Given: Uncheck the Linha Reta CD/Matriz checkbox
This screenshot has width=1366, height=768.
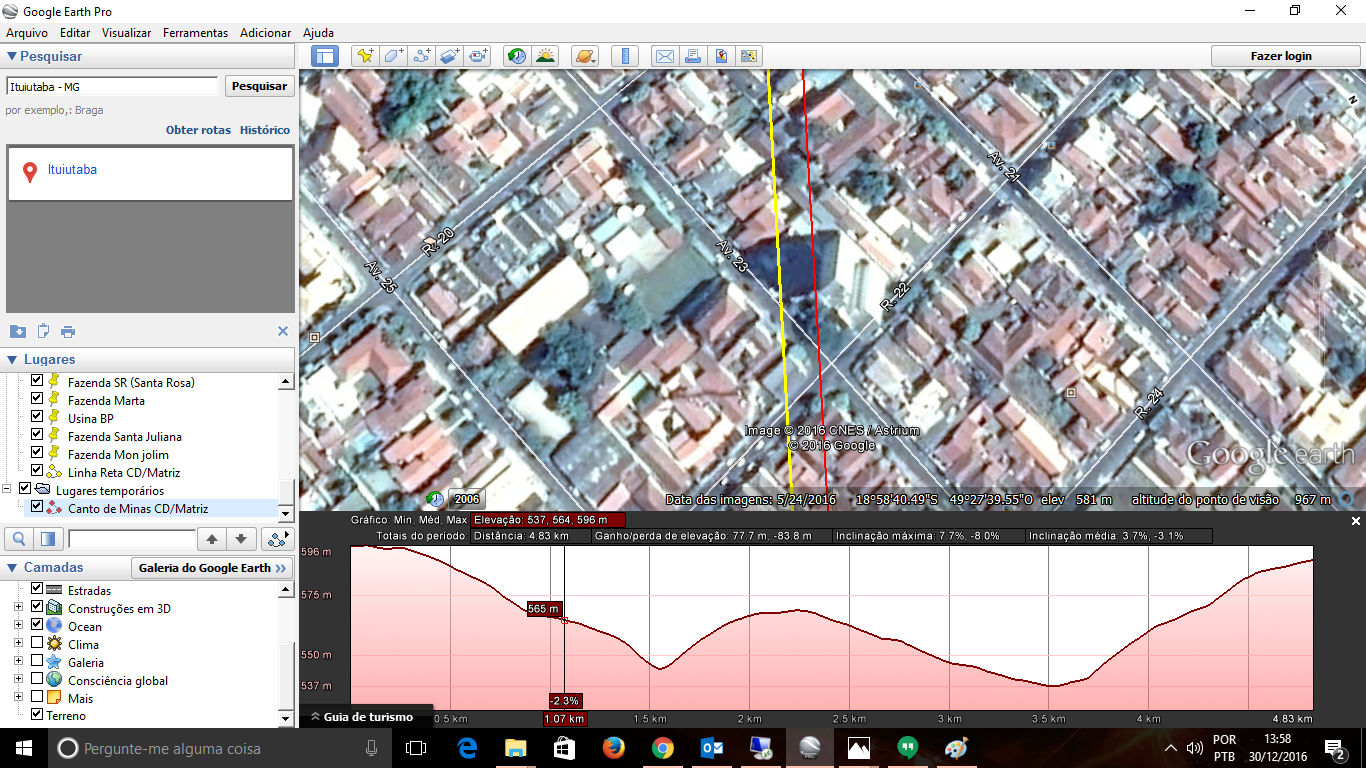Looking at the screenshot, I should (37, 472).
